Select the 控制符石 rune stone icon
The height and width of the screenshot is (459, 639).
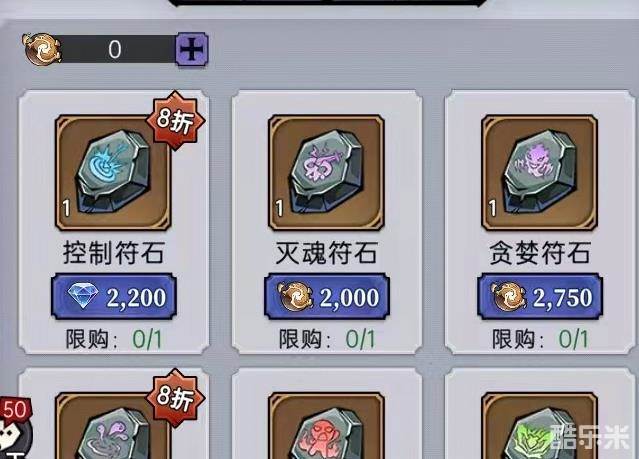click(x=113, y=173)
